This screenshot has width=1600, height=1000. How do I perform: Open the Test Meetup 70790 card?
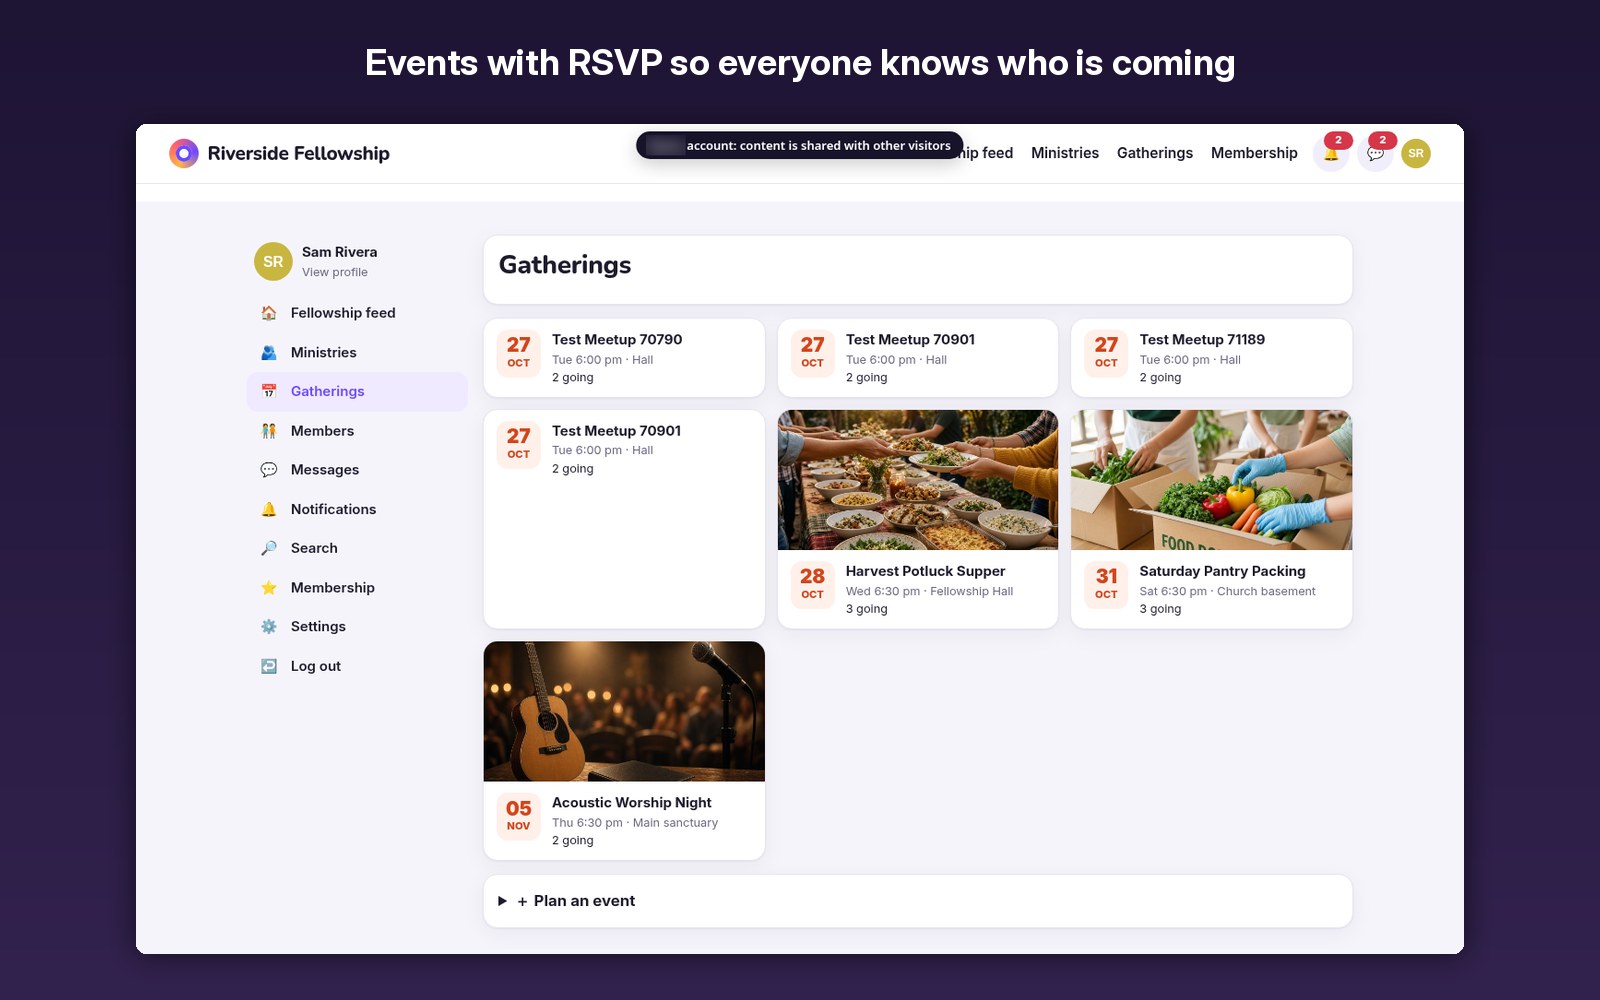pos(624,358)
